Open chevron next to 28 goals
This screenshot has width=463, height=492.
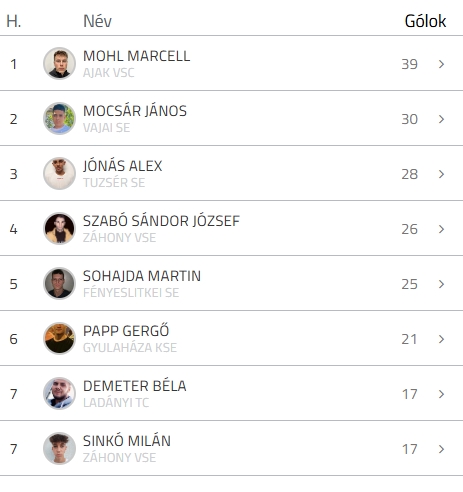coord(441,174)
